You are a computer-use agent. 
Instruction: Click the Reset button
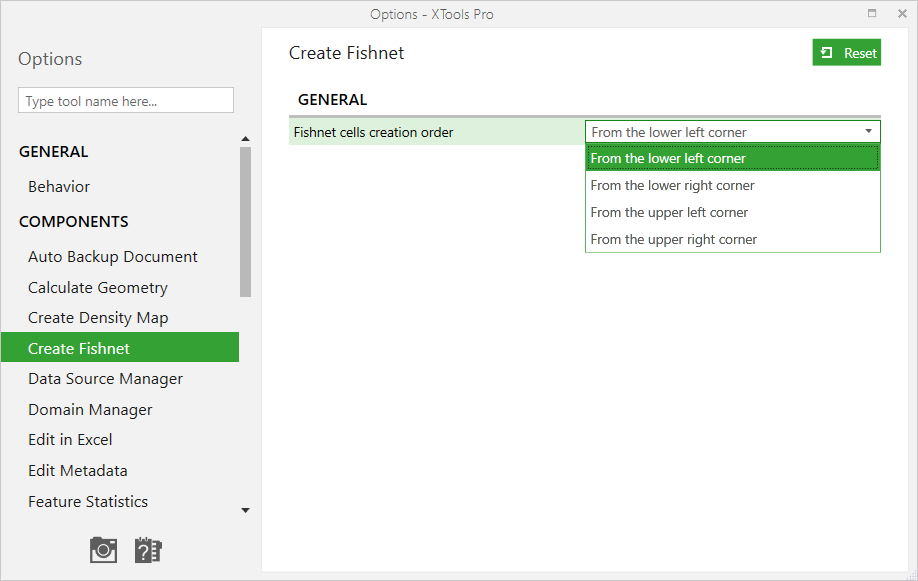pos(847,53)
